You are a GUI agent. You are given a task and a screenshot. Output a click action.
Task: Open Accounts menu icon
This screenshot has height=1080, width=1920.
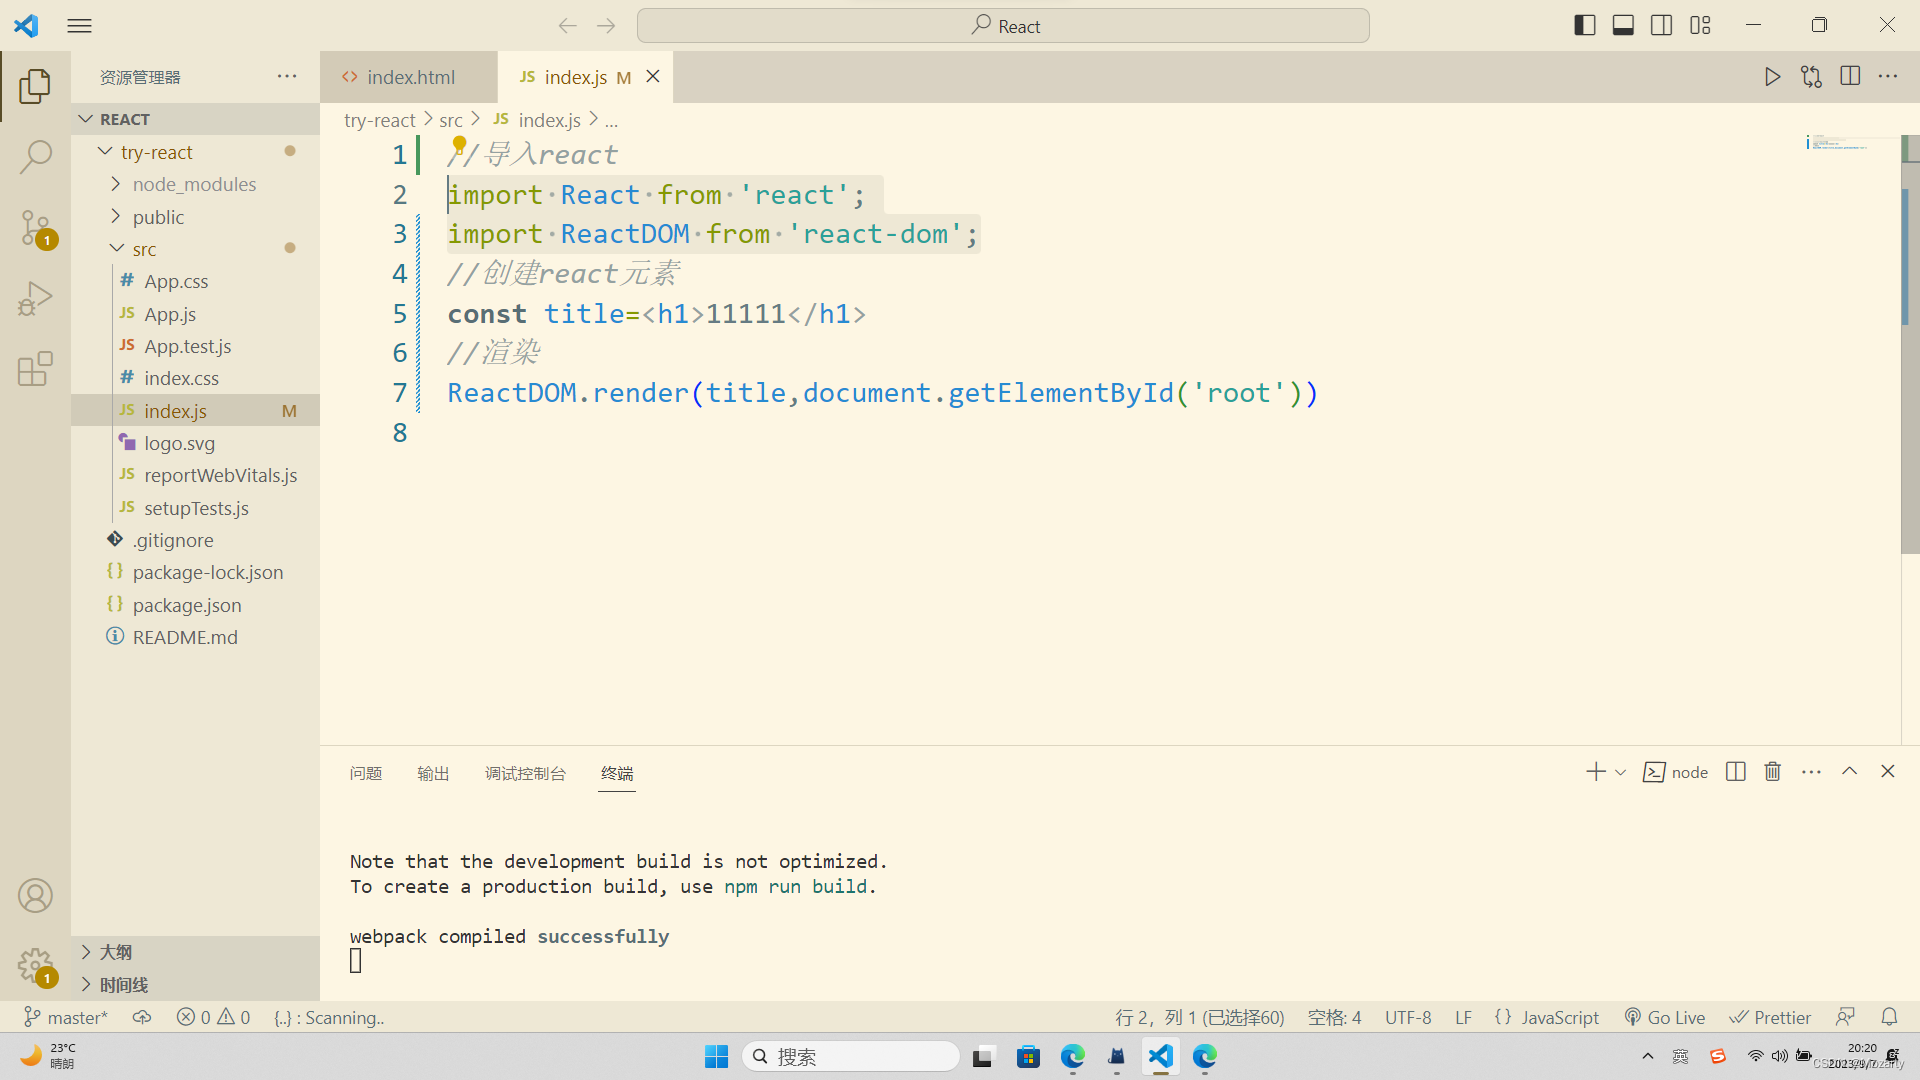coord(35,896)
